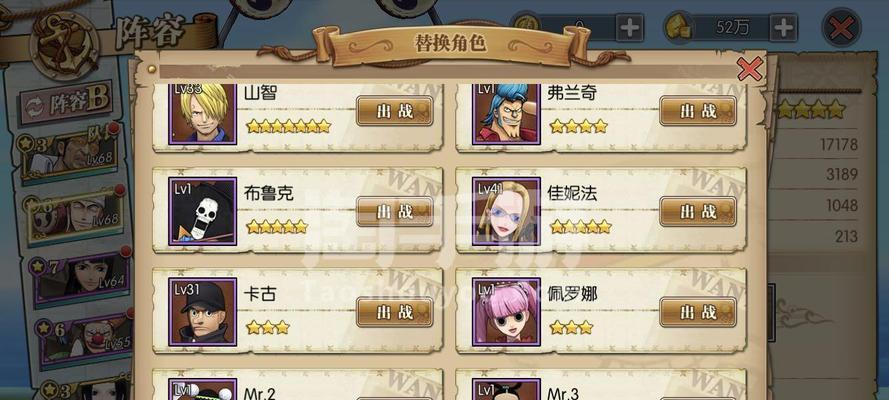Send 佩罗娜 out with 出战
The image size is (889, 400).
click(x=698, y=312)
